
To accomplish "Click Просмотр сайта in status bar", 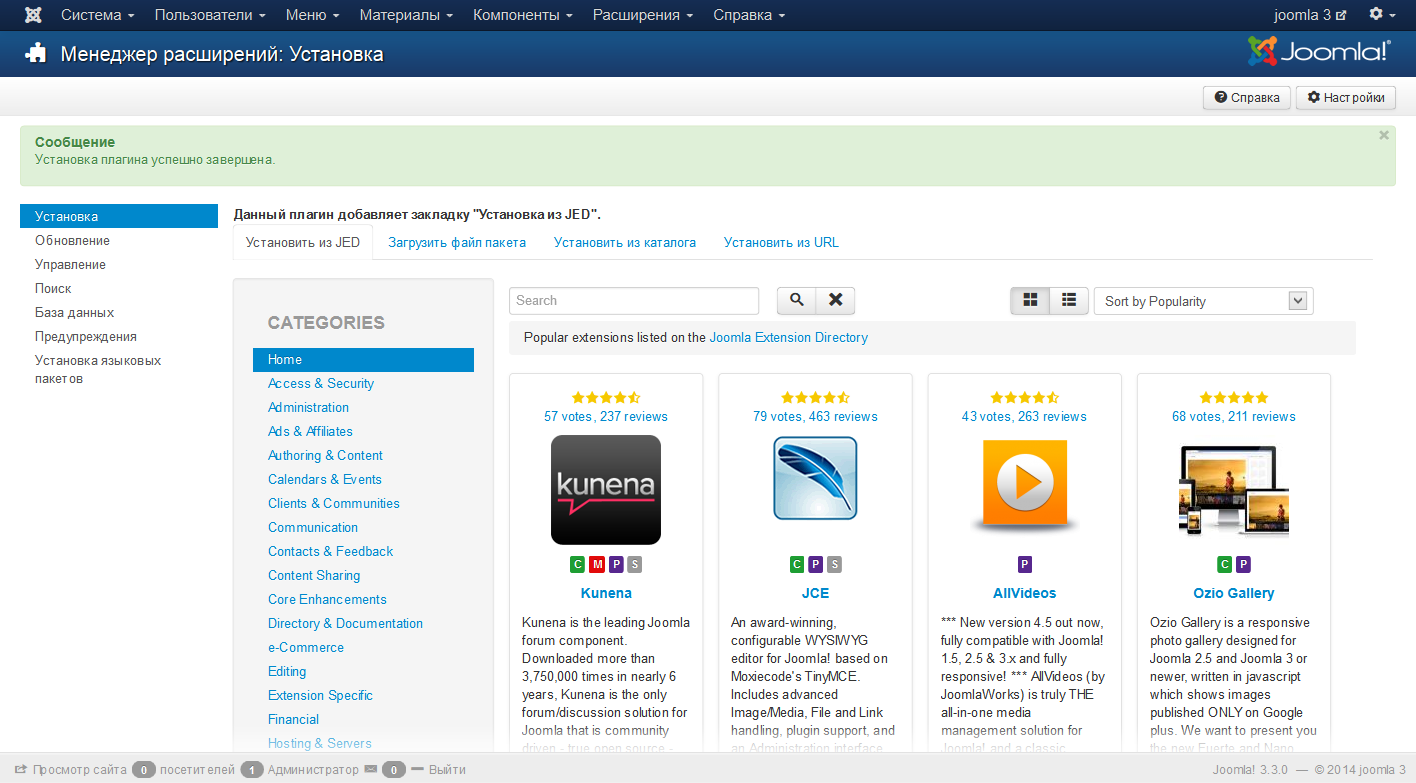I will (x=70, y=770).
